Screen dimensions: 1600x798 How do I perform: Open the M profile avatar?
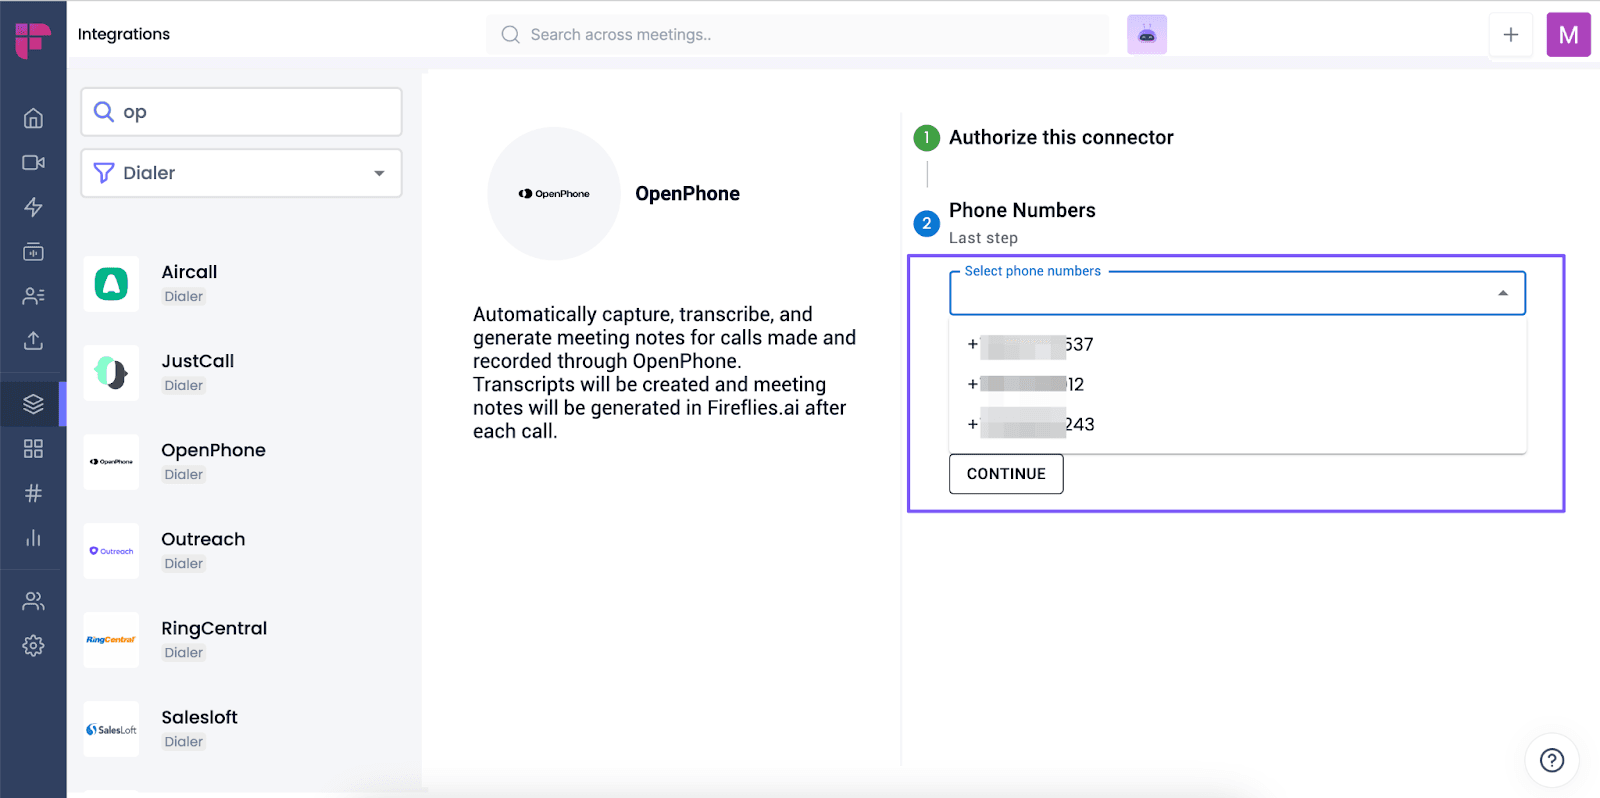point(1568,35)
